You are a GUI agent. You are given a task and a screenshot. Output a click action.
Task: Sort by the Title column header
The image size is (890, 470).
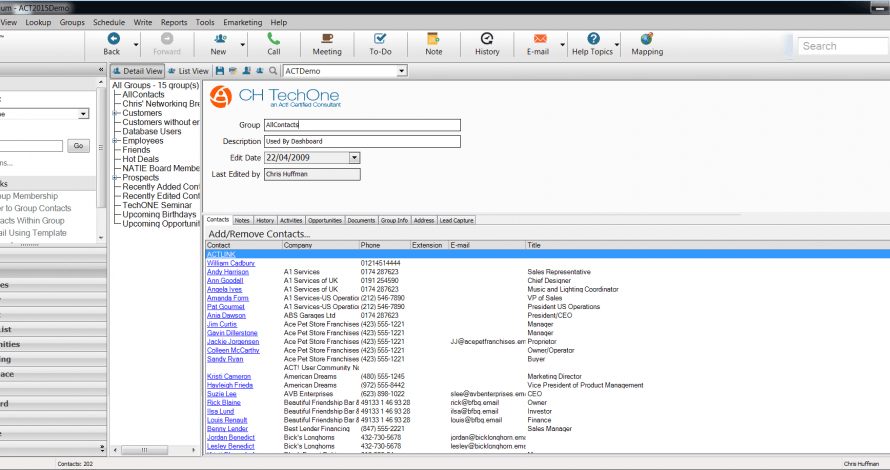(x=707, y=245)
